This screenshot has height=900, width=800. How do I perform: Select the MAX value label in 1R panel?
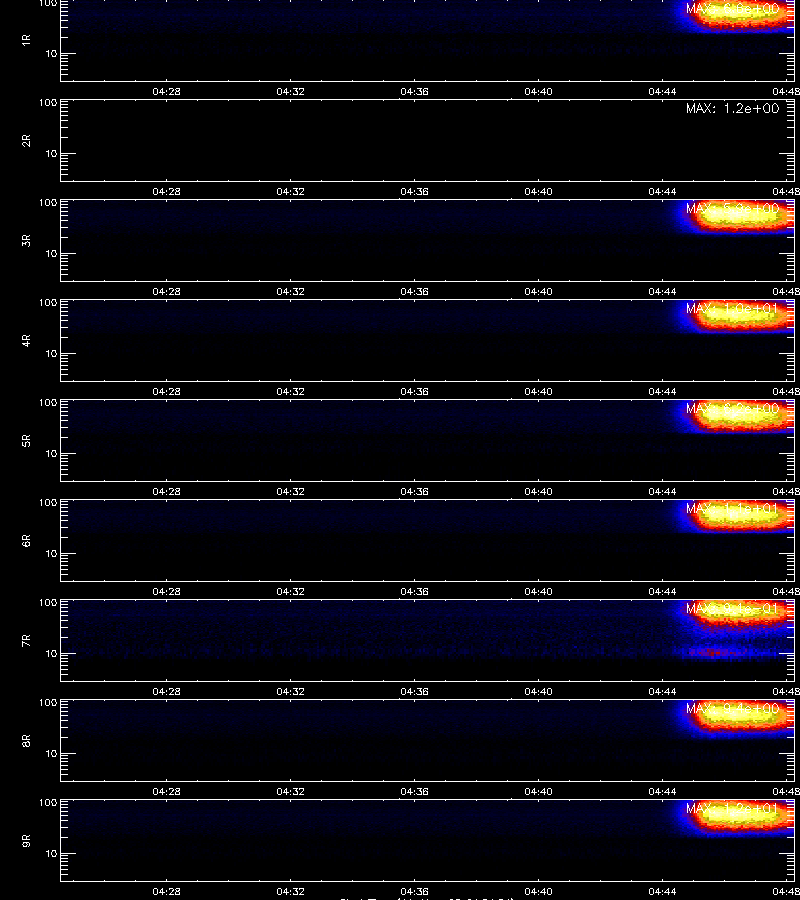pyautogui.click(x=732, y=9)
